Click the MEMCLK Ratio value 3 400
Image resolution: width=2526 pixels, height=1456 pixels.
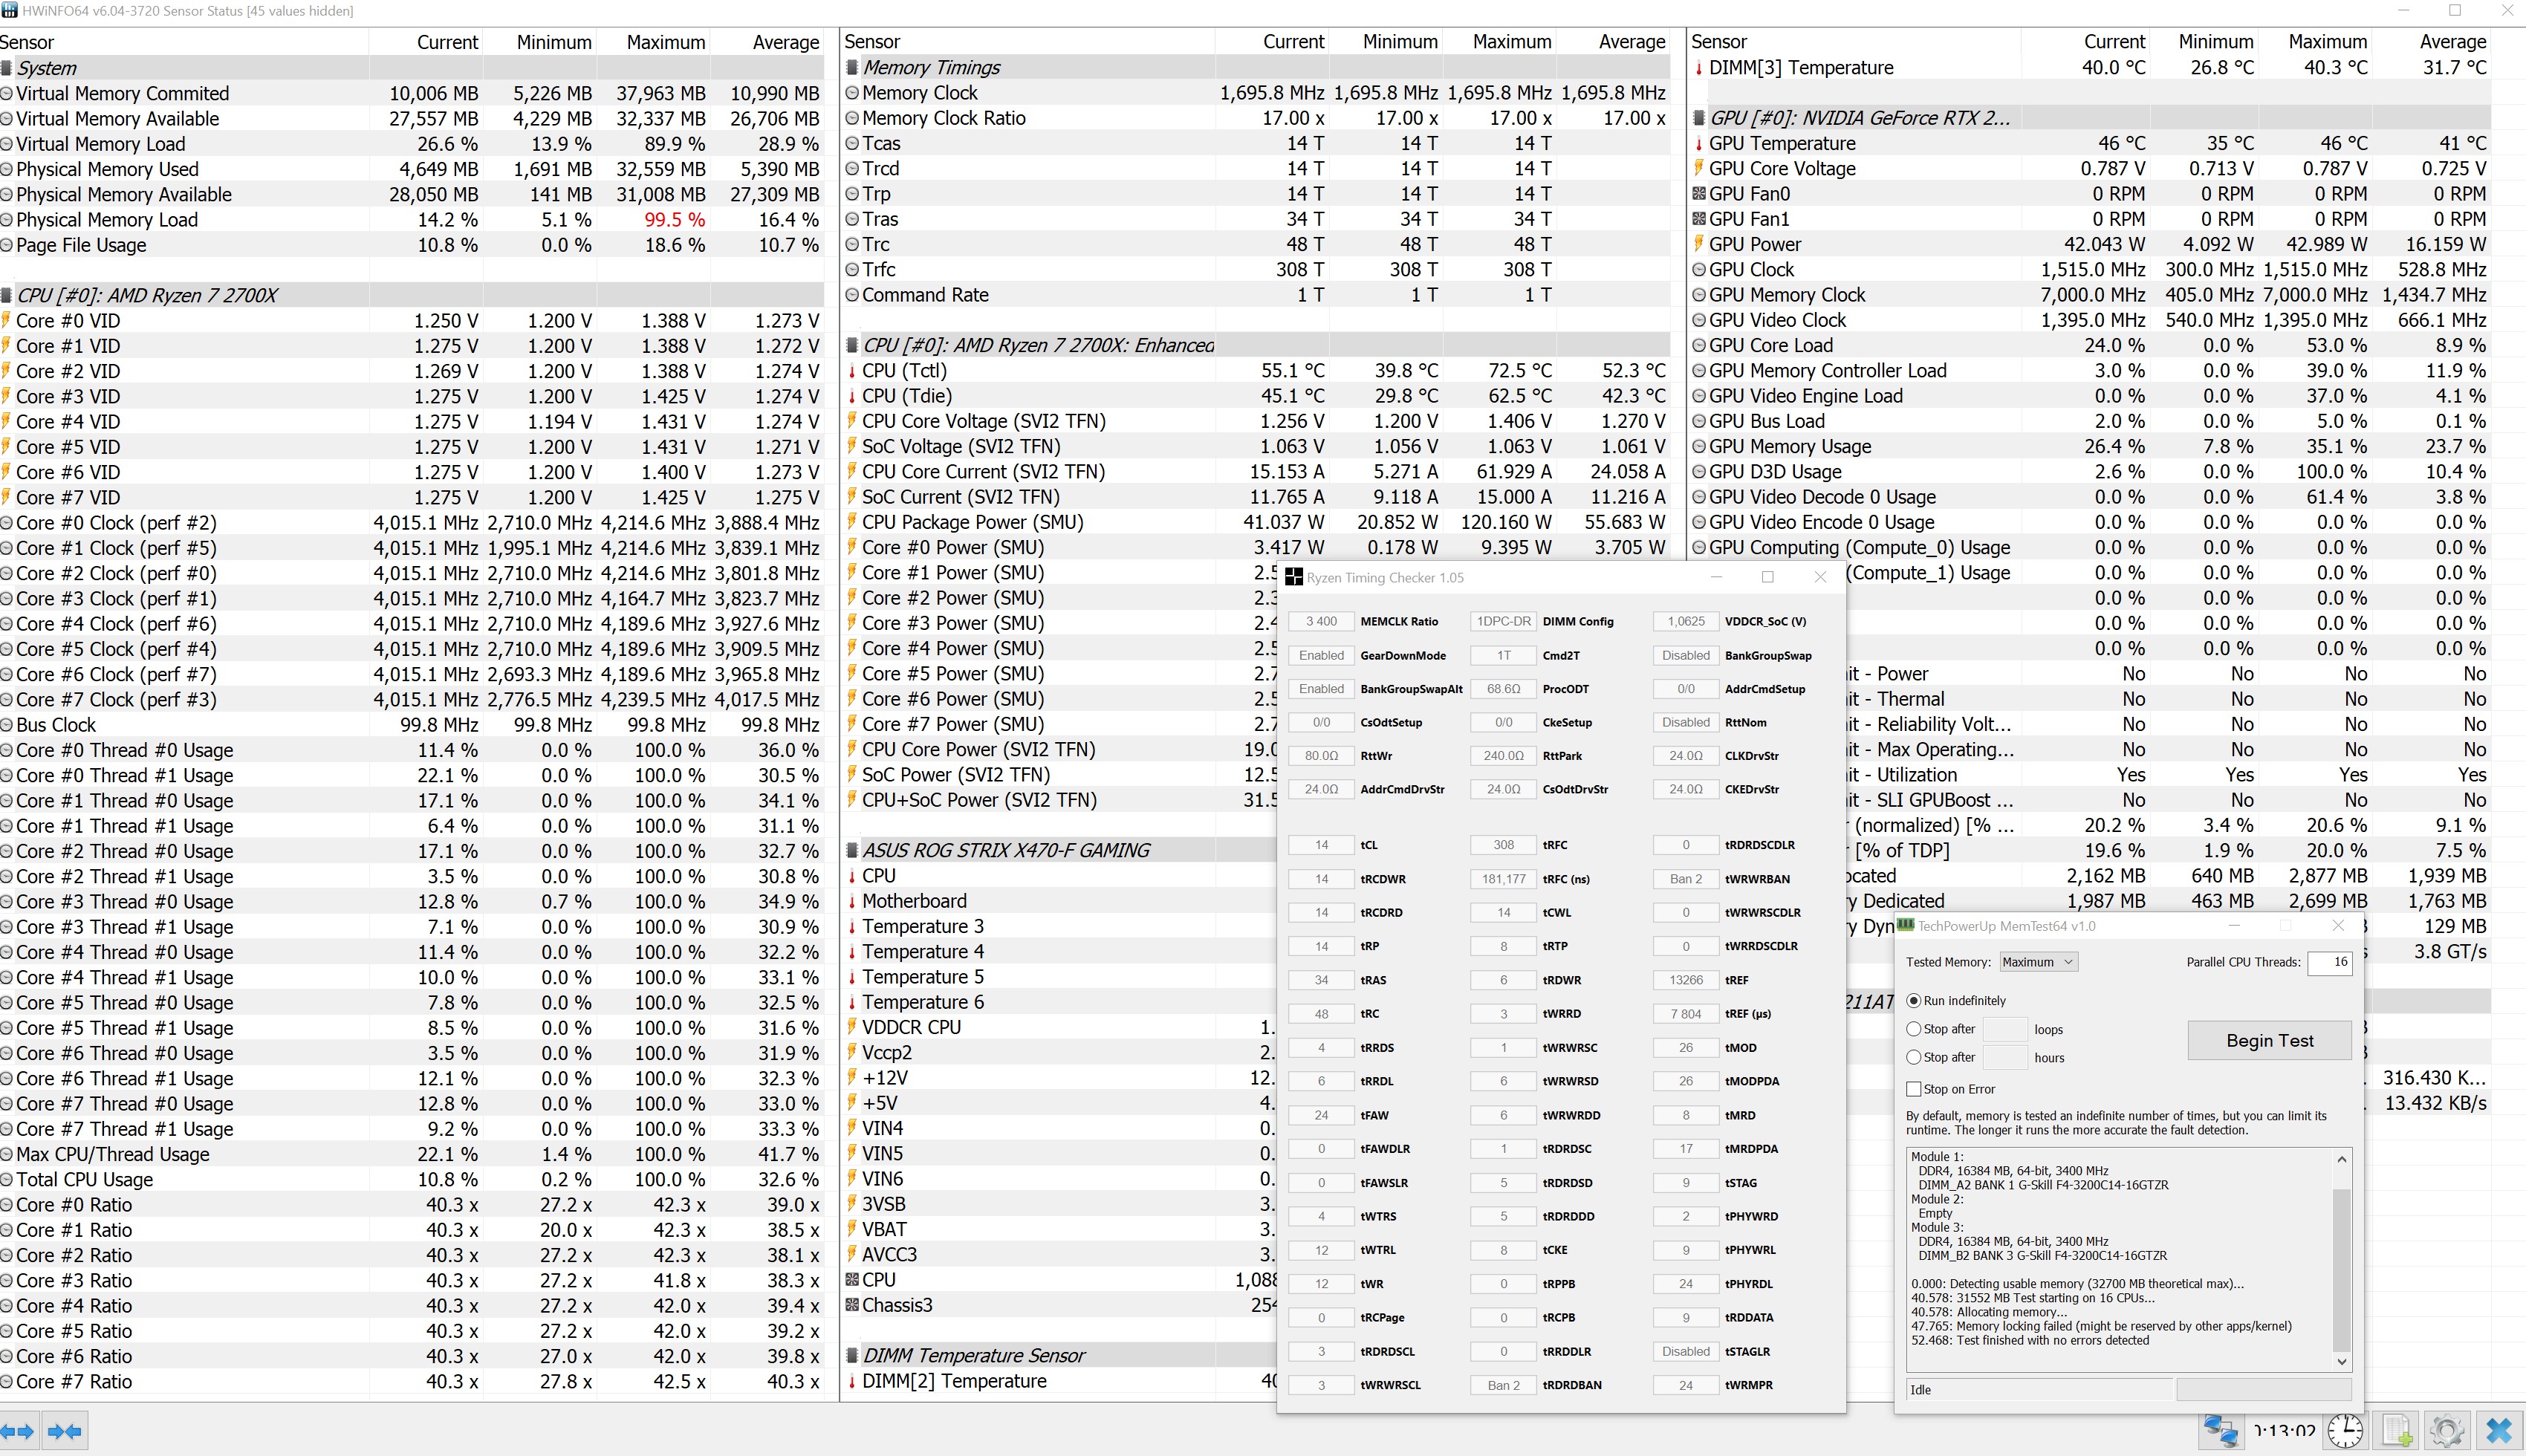click(1321, 621)
